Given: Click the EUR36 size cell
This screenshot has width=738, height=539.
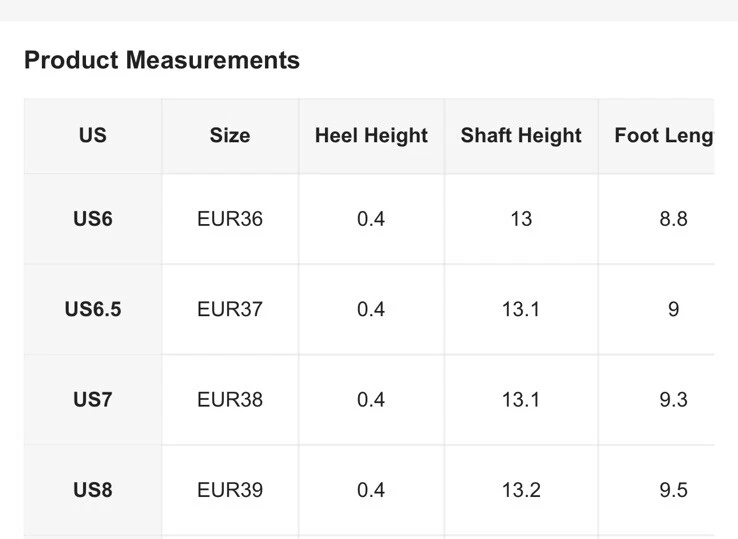Looking at the screenshot, I should pyautogui.click(x=230, y=219).
